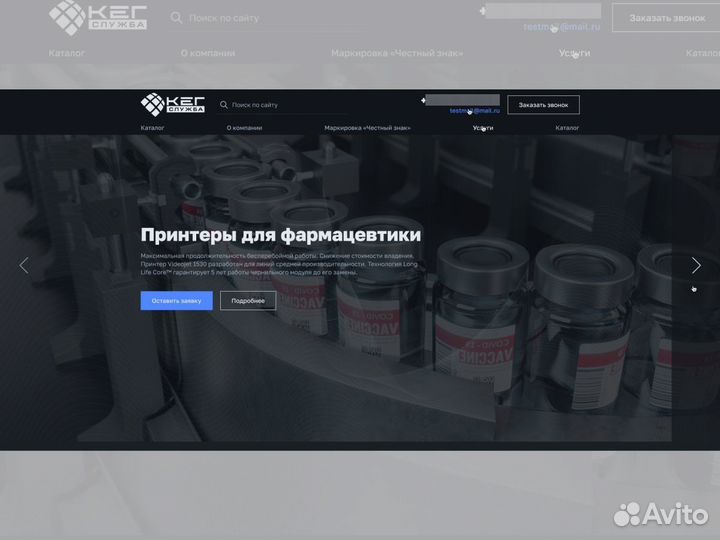Click the large faded КЕГ Служба logo at the very top
This screenshot has width=720, height=540.
click(97, 17)
